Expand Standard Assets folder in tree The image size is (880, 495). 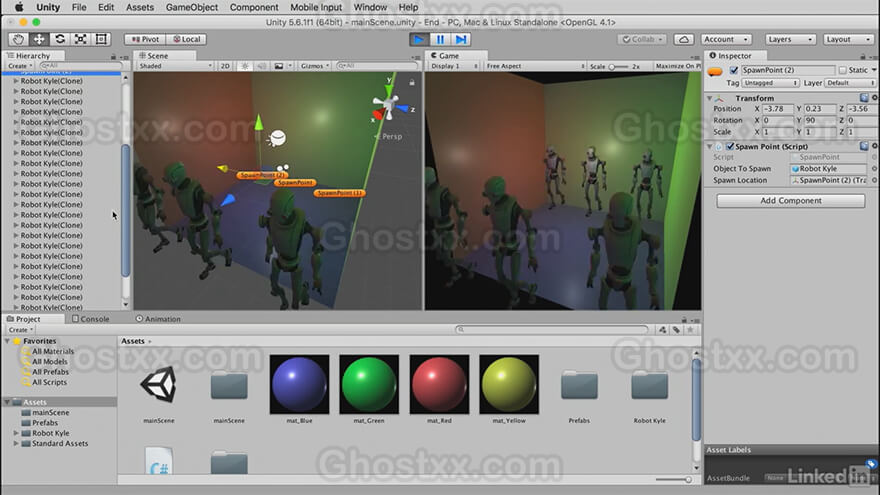tap(16, 443)
